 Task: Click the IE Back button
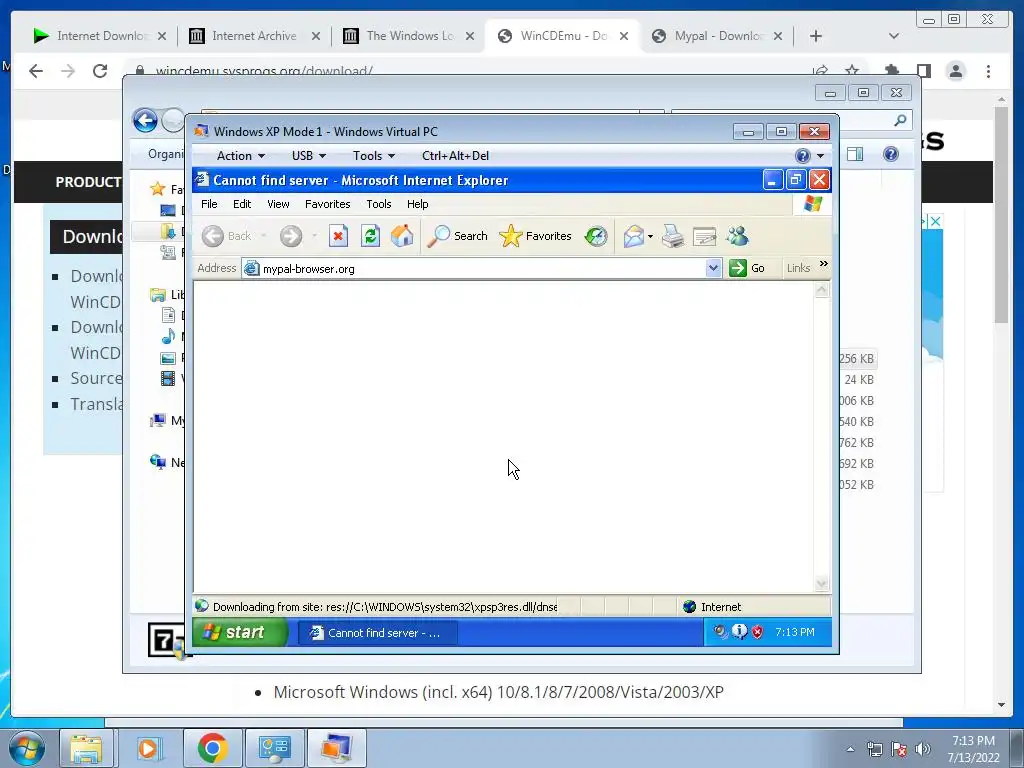tap(227, 236)
